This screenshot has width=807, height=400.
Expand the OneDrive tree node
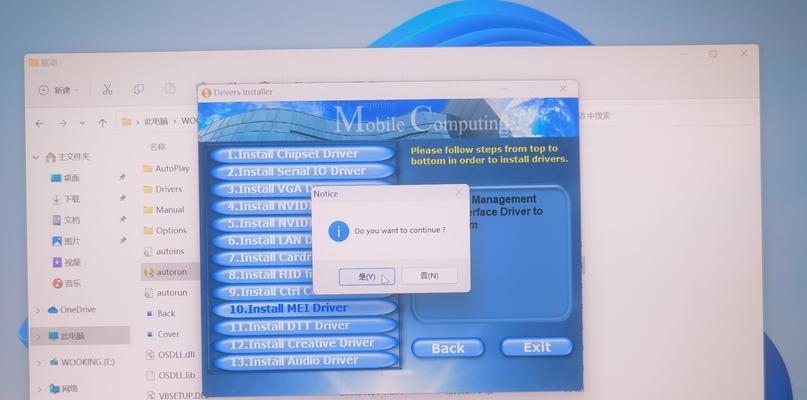coord(38,310)
